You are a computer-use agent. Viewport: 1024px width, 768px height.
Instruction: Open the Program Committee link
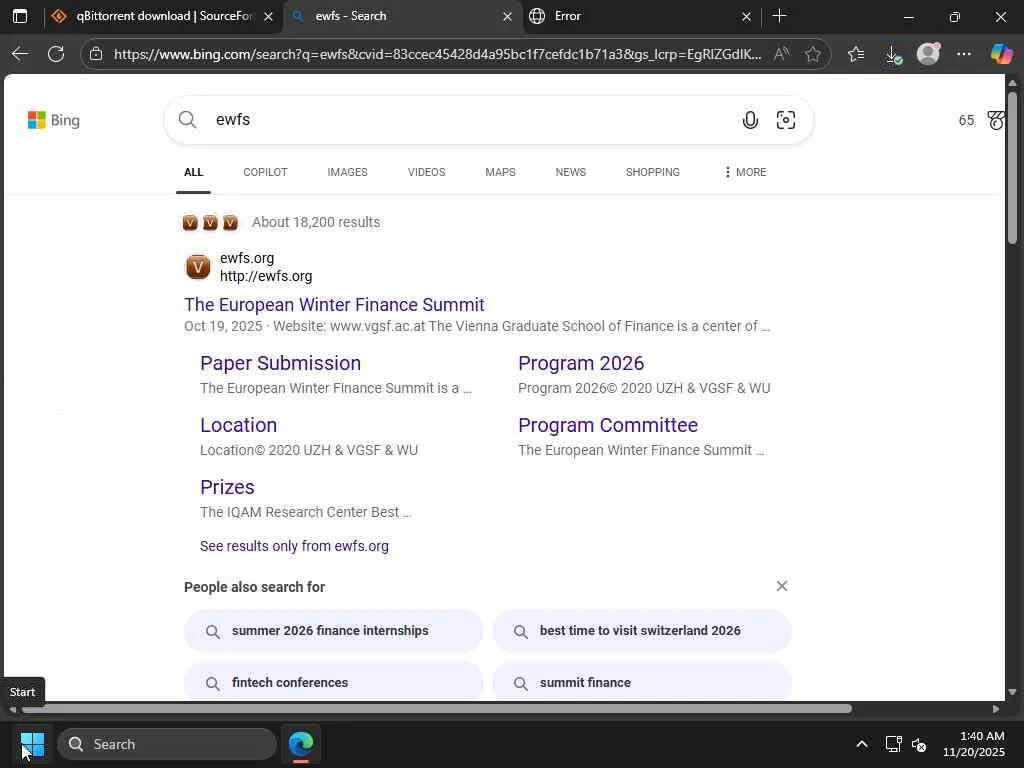pos(608,425)
